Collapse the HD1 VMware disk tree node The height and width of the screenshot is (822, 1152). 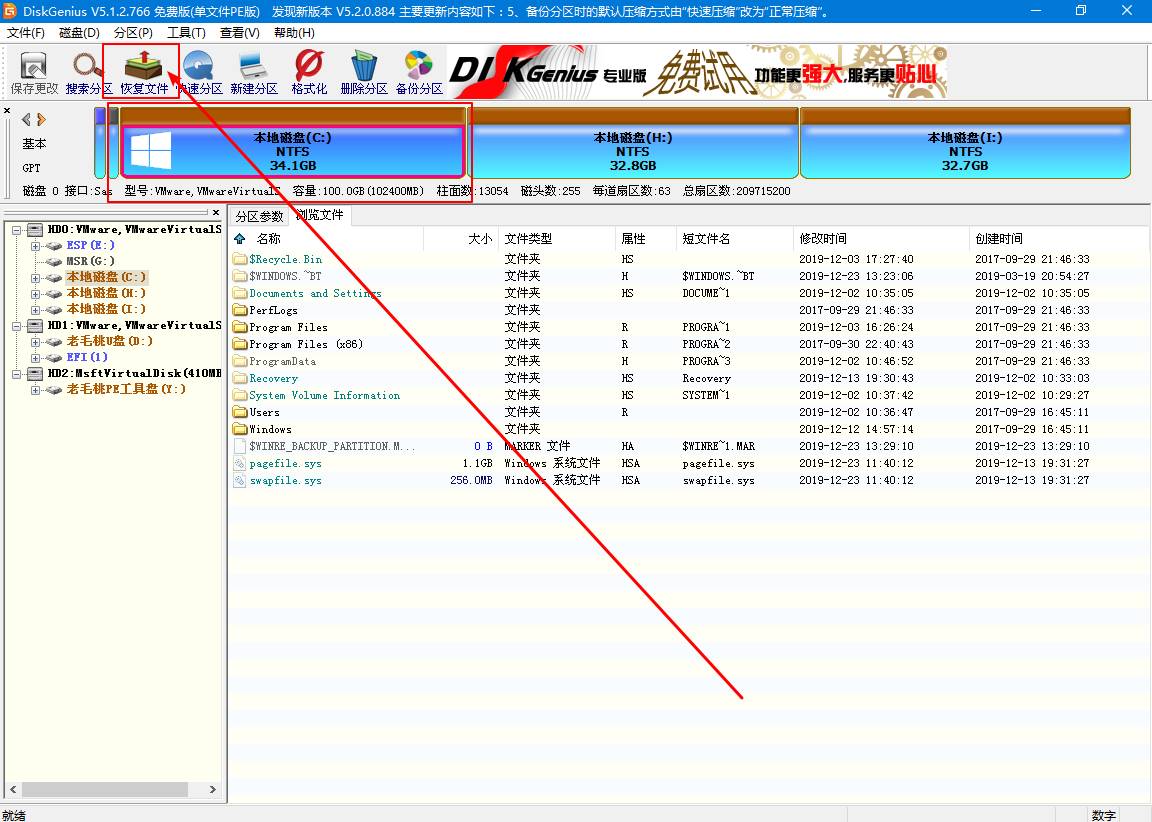(20, 325)
